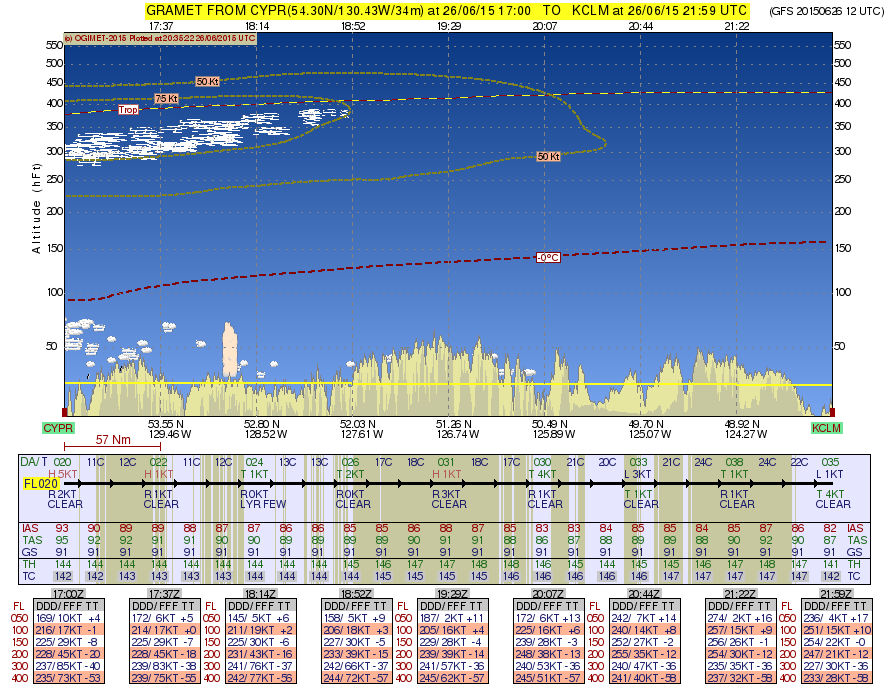
Task: Click the 75 Kt isotach label
Action: click(166, 98)
